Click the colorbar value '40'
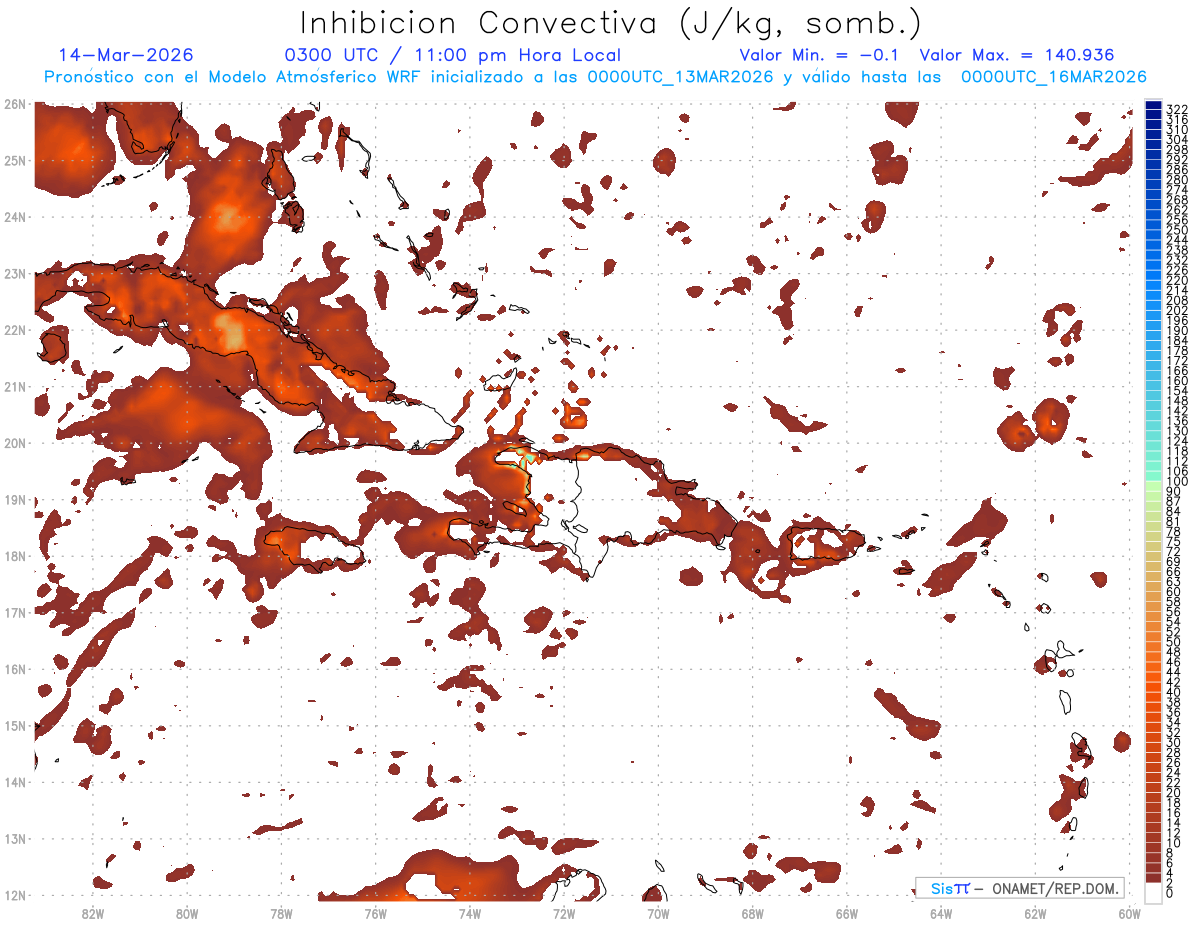The height and width of the screenshot is (927, 1200). tap(1174, 692)
